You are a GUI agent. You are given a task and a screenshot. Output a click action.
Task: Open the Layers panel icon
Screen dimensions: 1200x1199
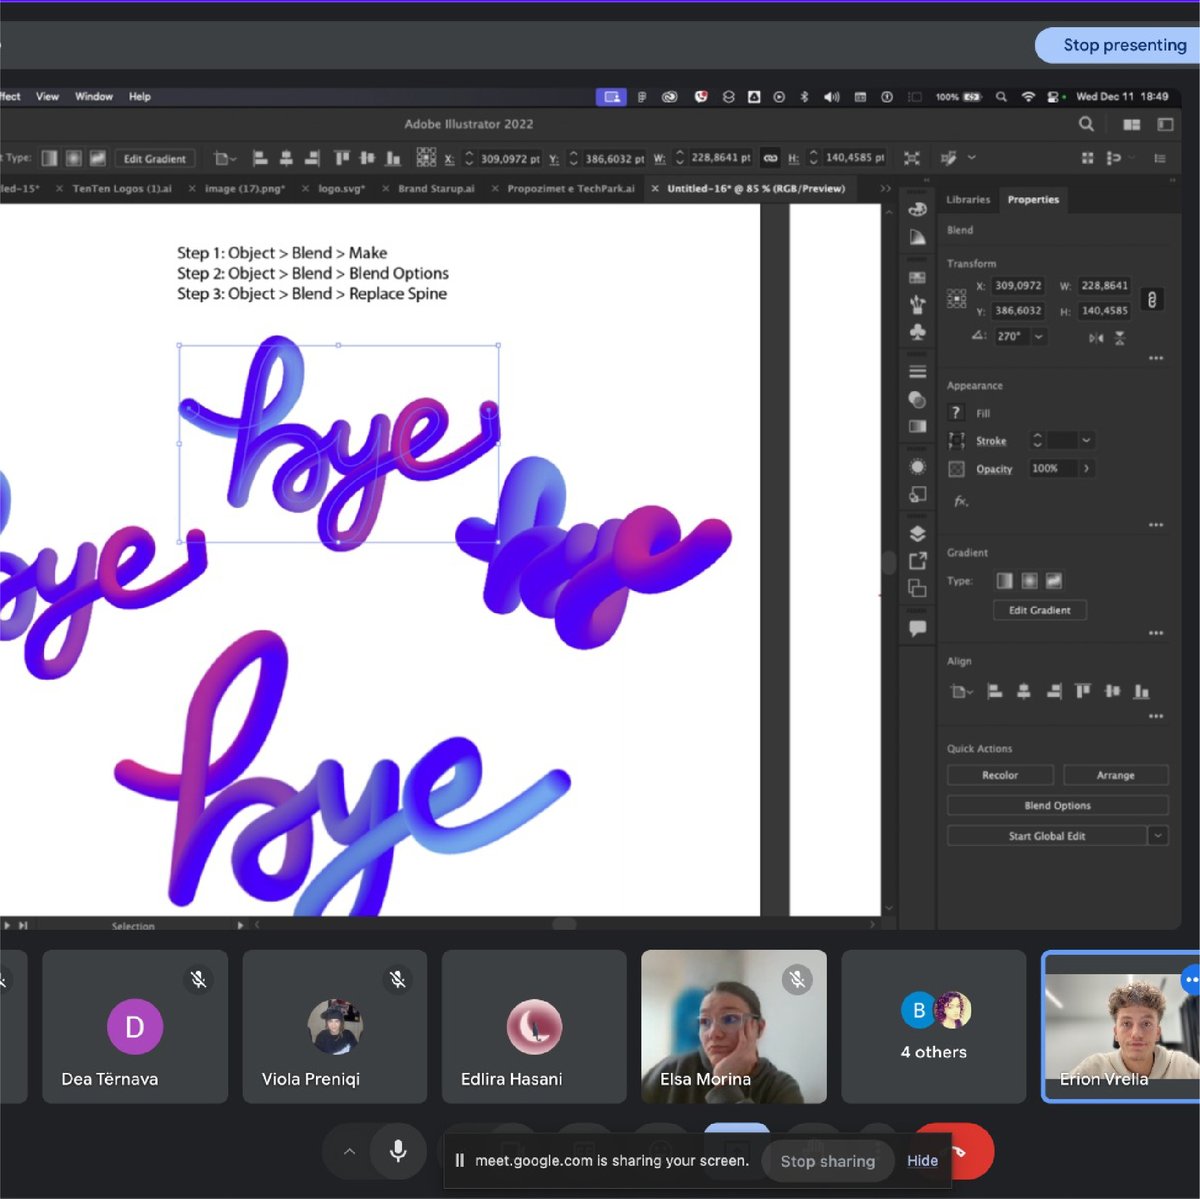(917, 534)
